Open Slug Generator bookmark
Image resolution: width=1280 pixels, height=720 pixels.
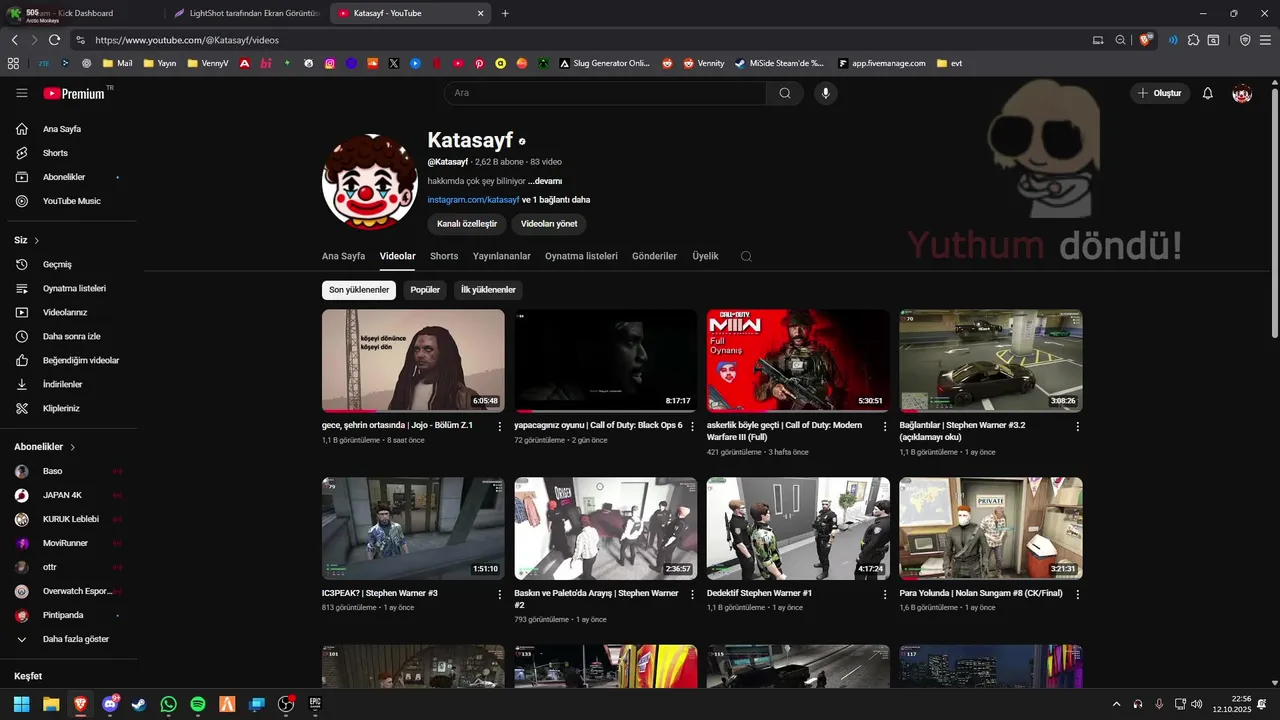pyautogui.click(x=604, y=63)
